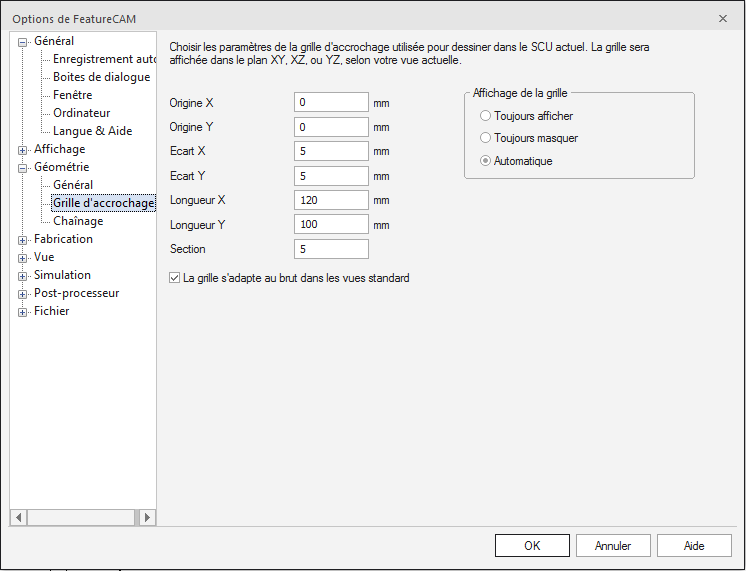Select the Simulation tree label
The width and height of the screenshot is (746, 571).
[62, 275]
